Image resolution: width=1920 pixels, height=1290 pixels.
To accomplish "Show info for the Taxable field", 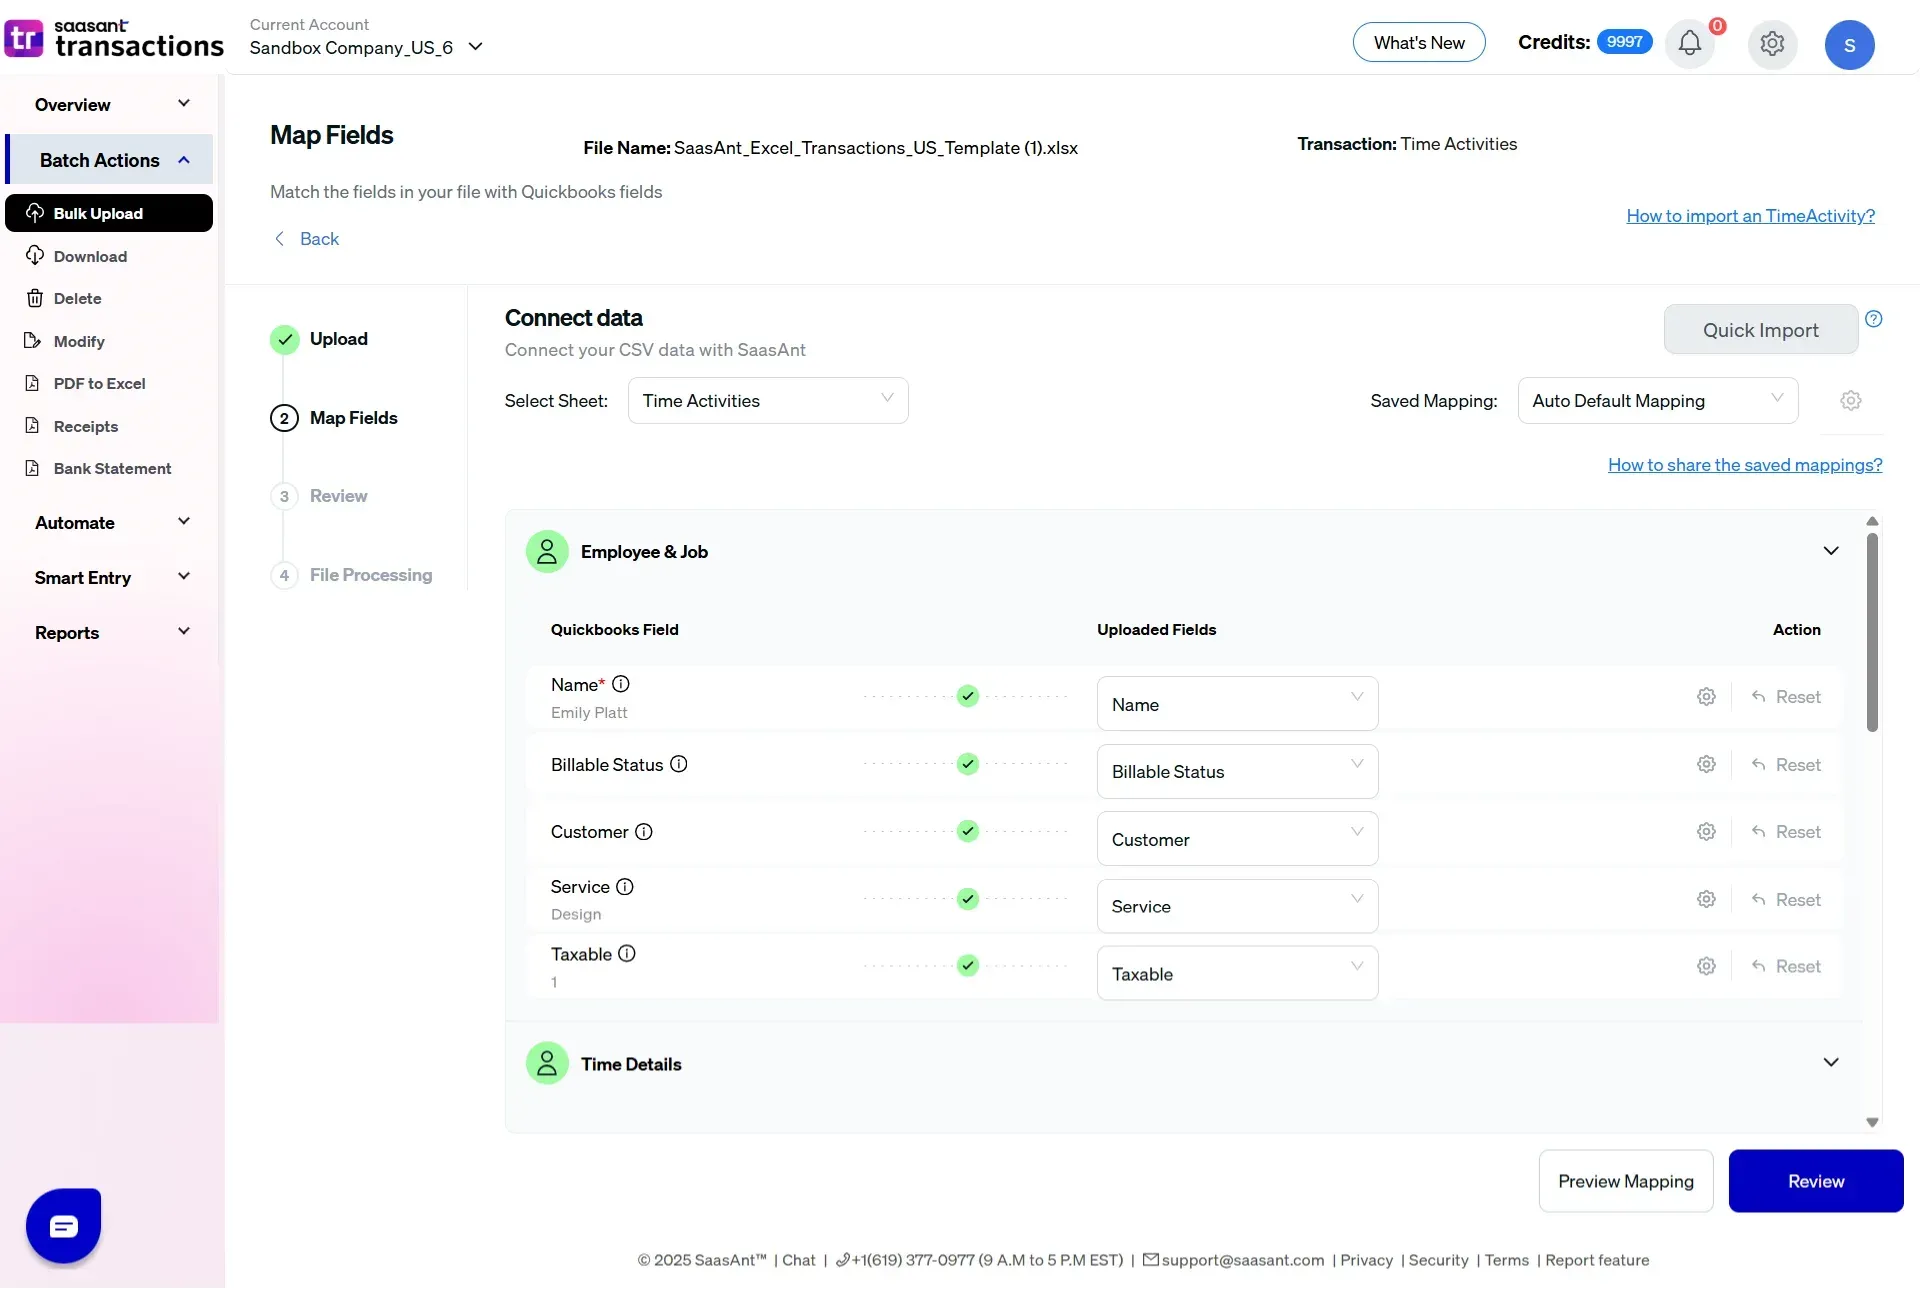I will point(627,954).
